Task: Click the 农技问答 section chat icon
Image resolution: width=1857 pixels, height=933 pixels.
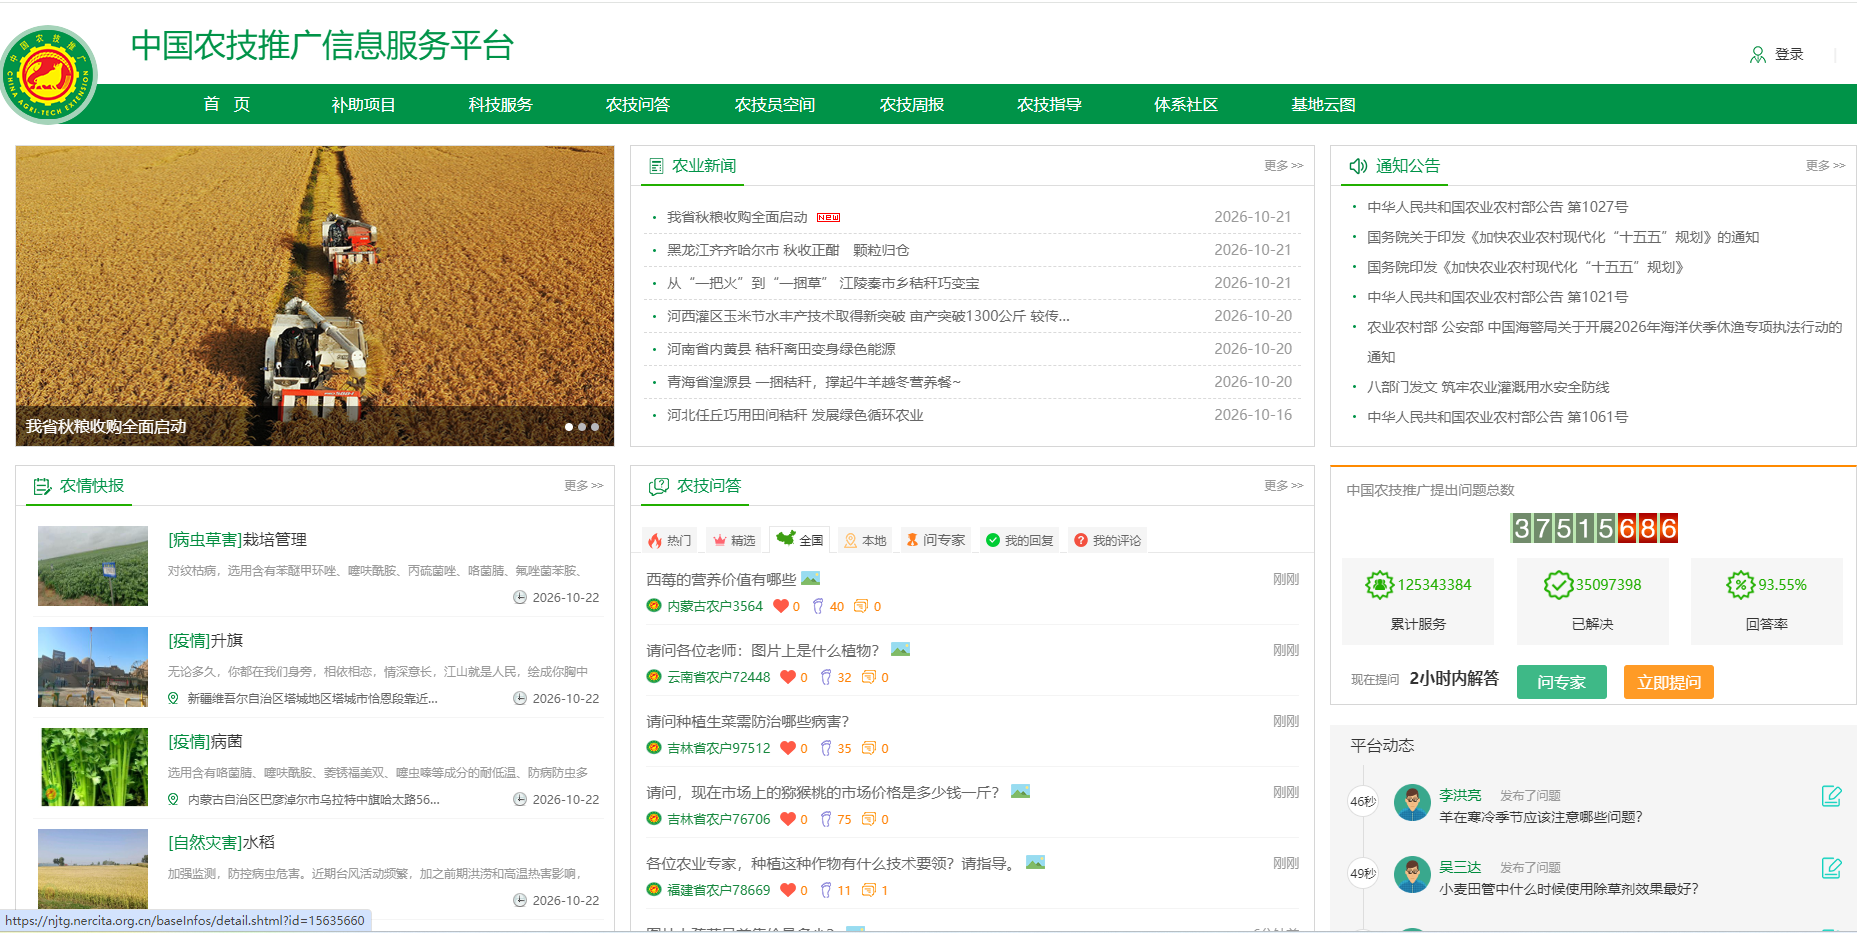Action: click(x=659, y=486)
